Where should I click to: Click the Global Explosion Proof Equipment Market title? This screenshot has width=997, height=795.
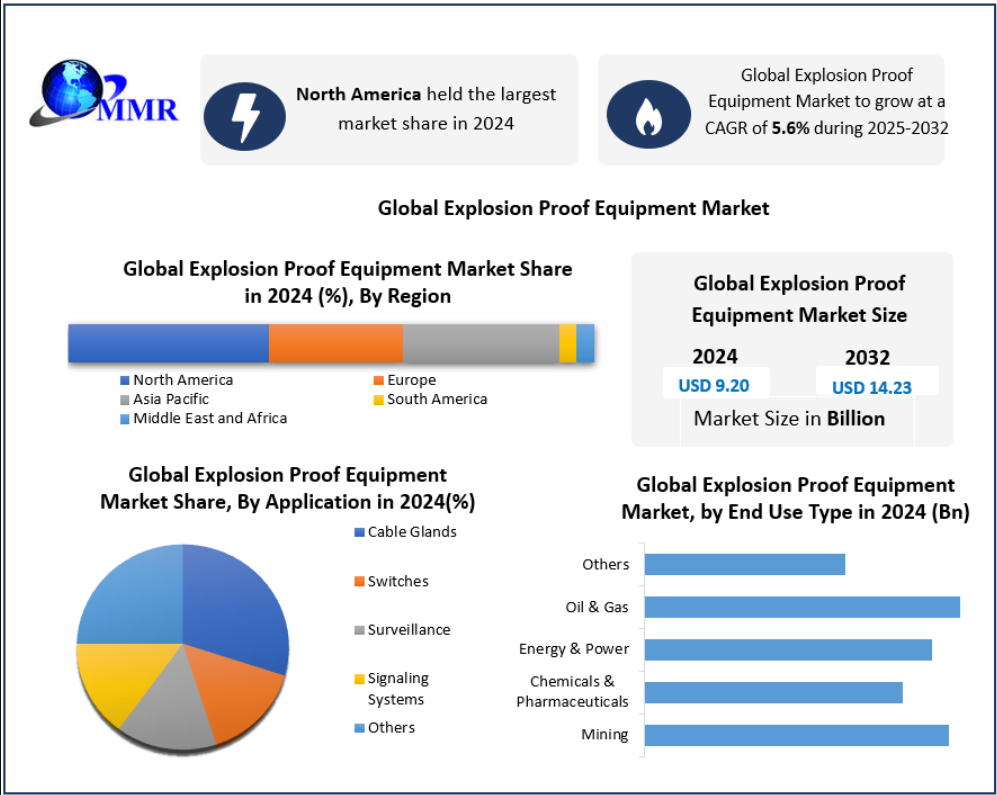coord(573,208)
